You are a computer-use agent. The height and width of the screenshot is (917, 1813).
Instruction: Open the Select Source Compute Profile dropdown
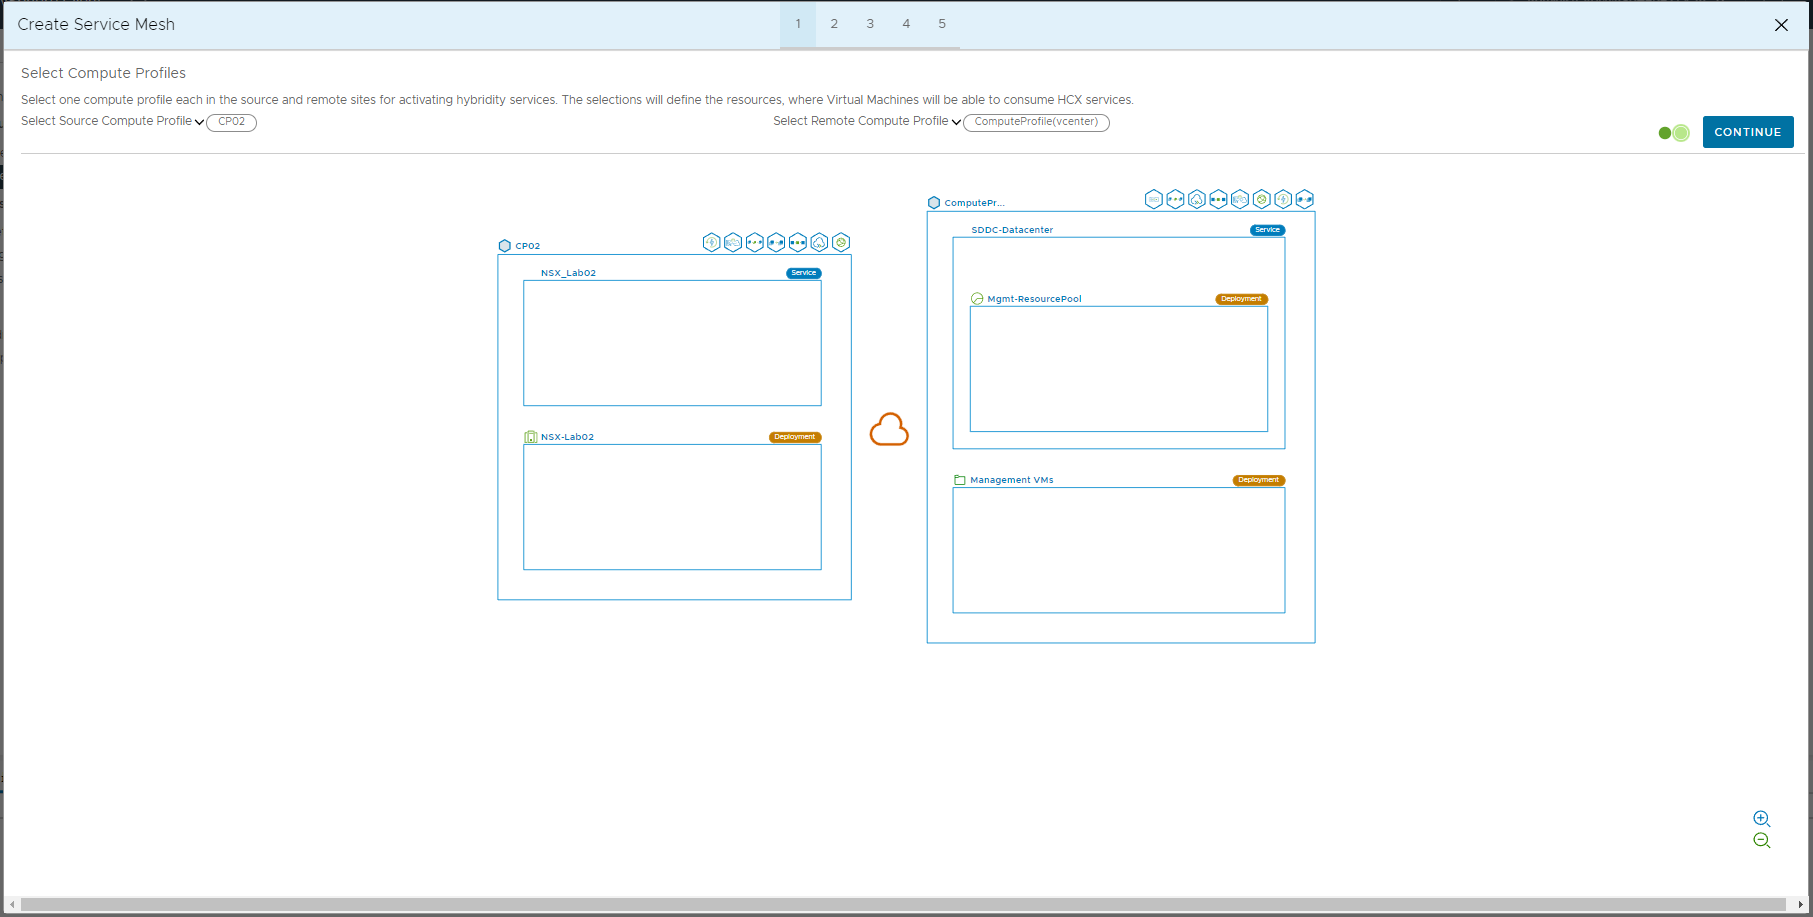pos(112,121)
